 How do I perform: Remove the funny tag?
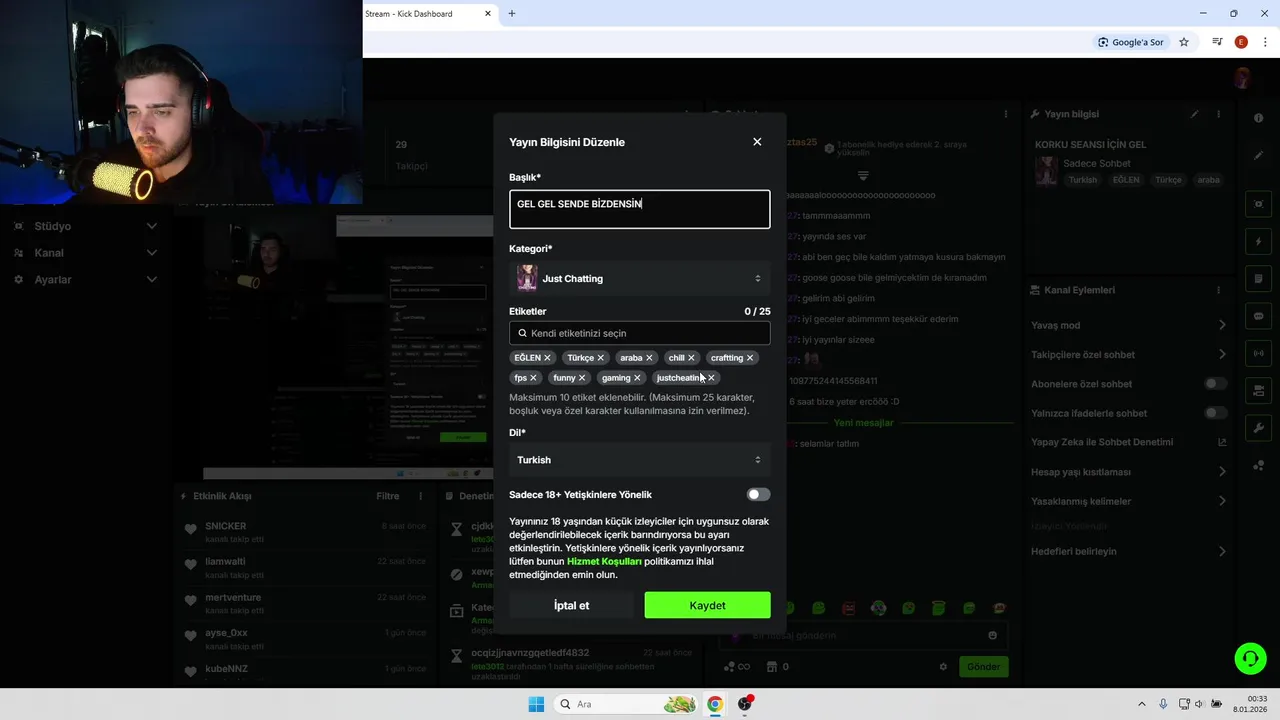(x=582, y=378)
